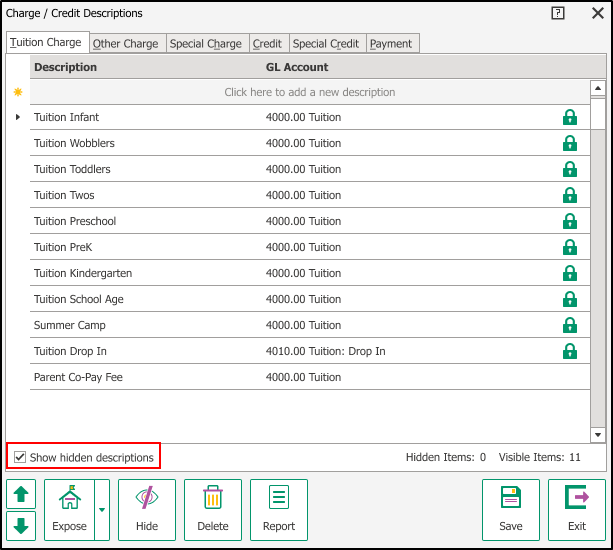Screen dimensions: 613x550
Task: Open the Special Charge tab
Action: pyautogui.click(x=206, y=43)
